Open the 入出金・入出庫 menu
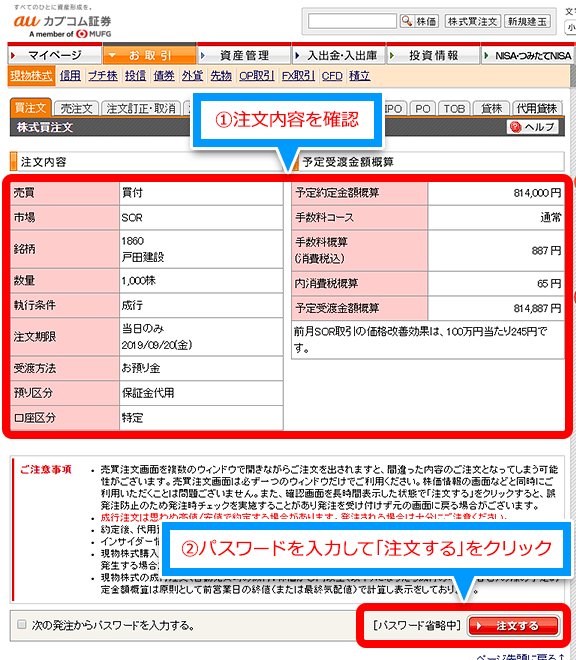This screenshot has width=576, height=660. pyautogui.click(x=339, y=55)
